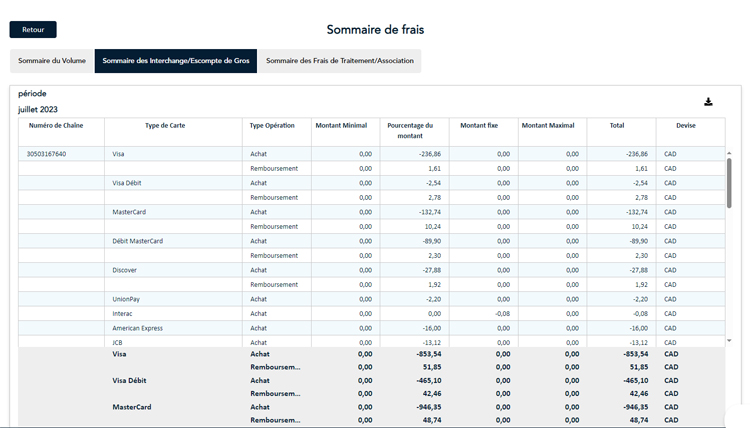Click the table scrollbar thumb
Viewport: 750px width, 428px height.
click(729, 183)
